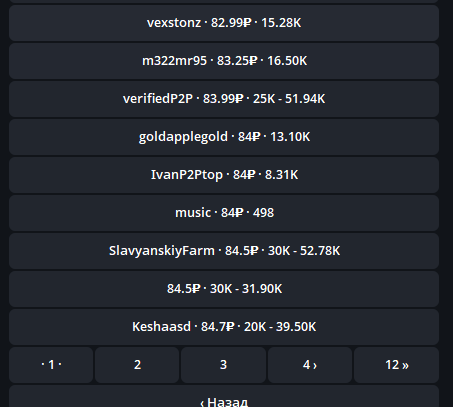
Task: Pick the SlavyanskiyFarm 84.5₽ offer
Action: pyautogui.click(x=224, y=251)
